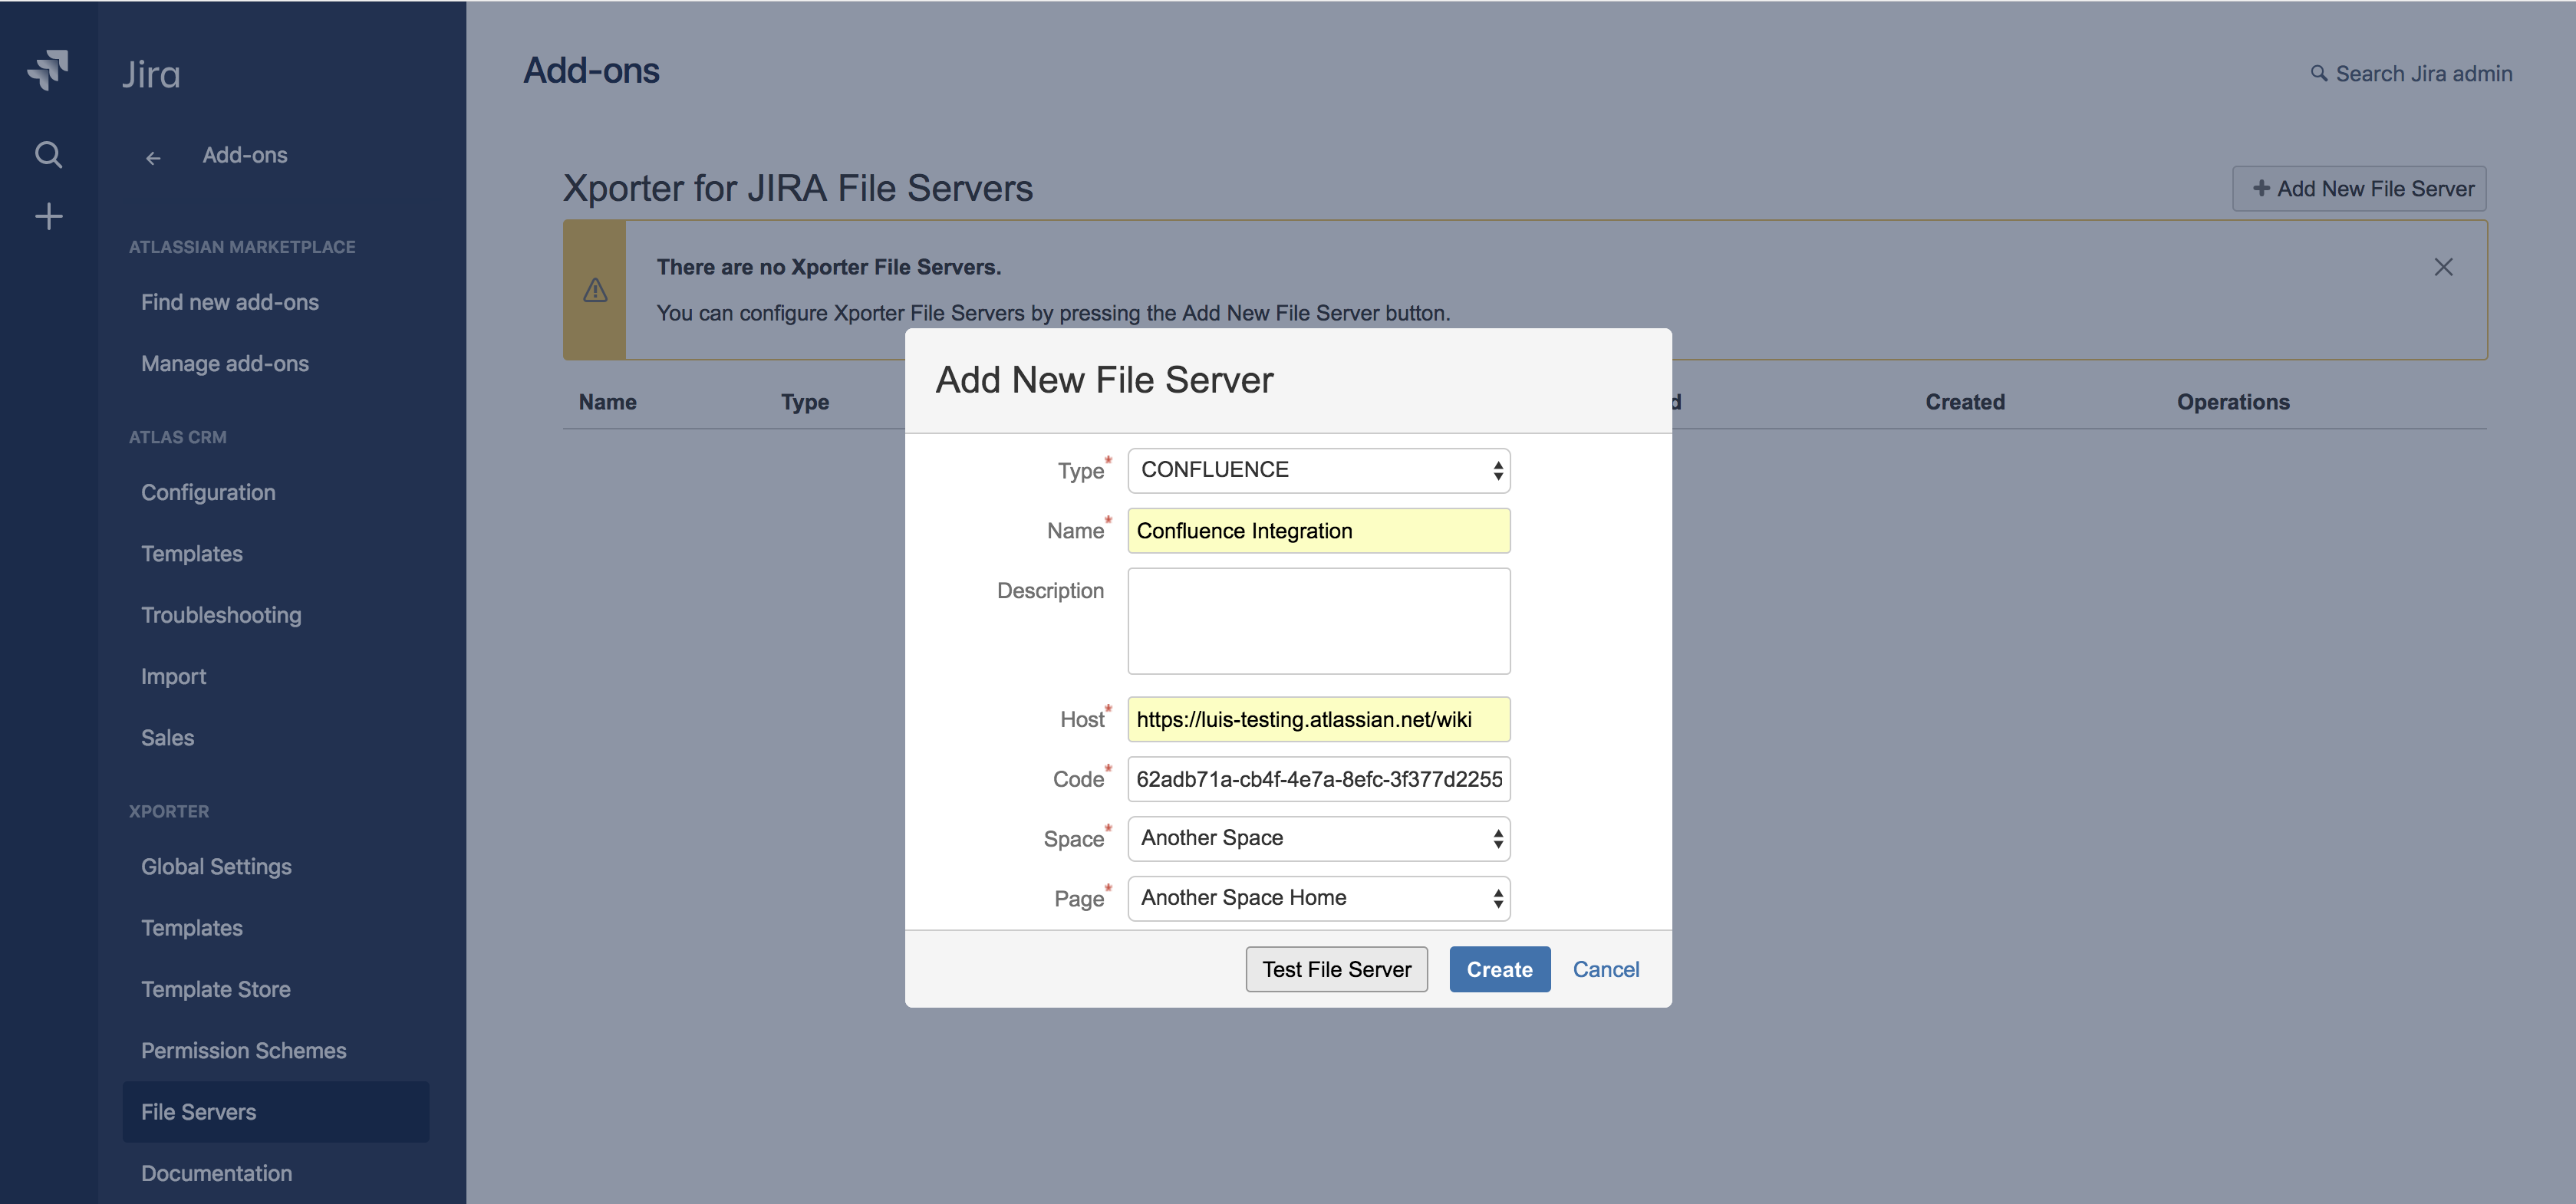Open the Type dropdown showing CONFLUENCE
The width and height of the screenshot is (2576, 1204).
tap(1318, 470)
